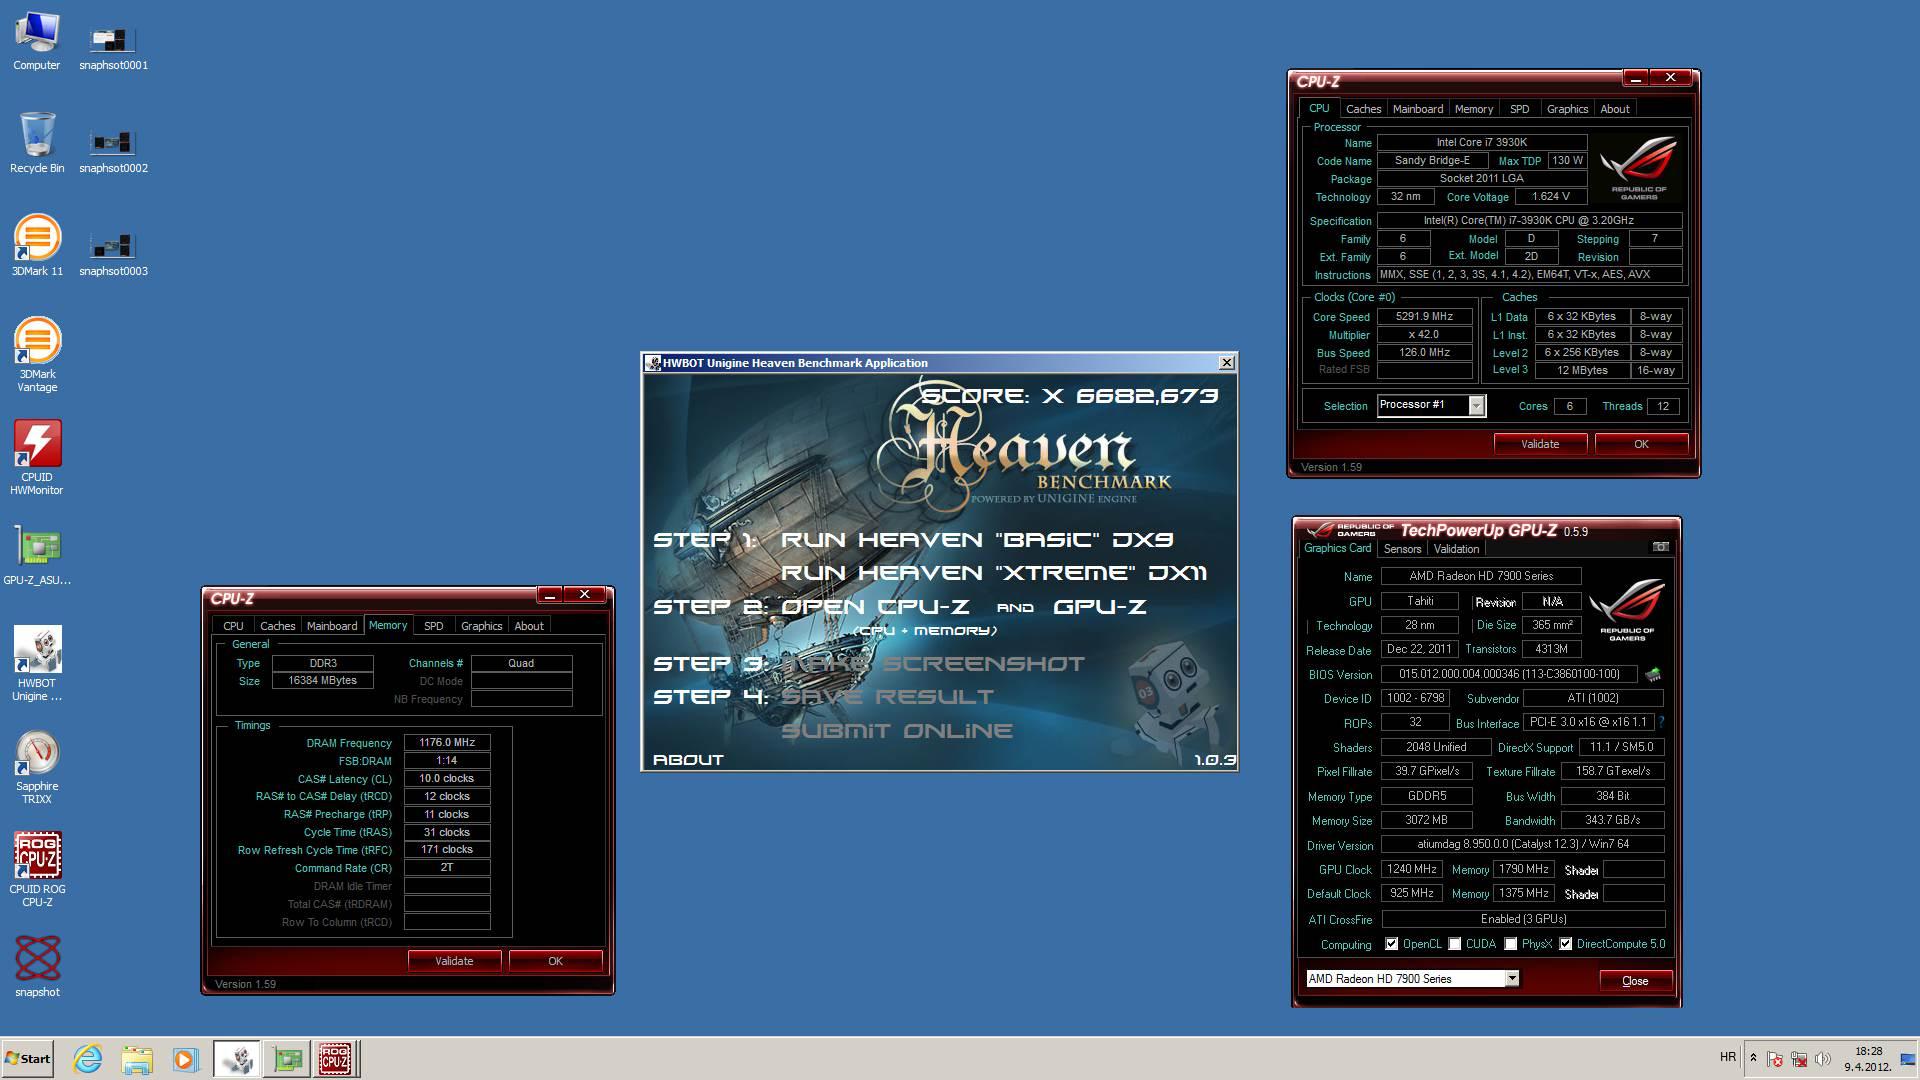Open Validation tab in GPU-Z

click(1456, 549)
